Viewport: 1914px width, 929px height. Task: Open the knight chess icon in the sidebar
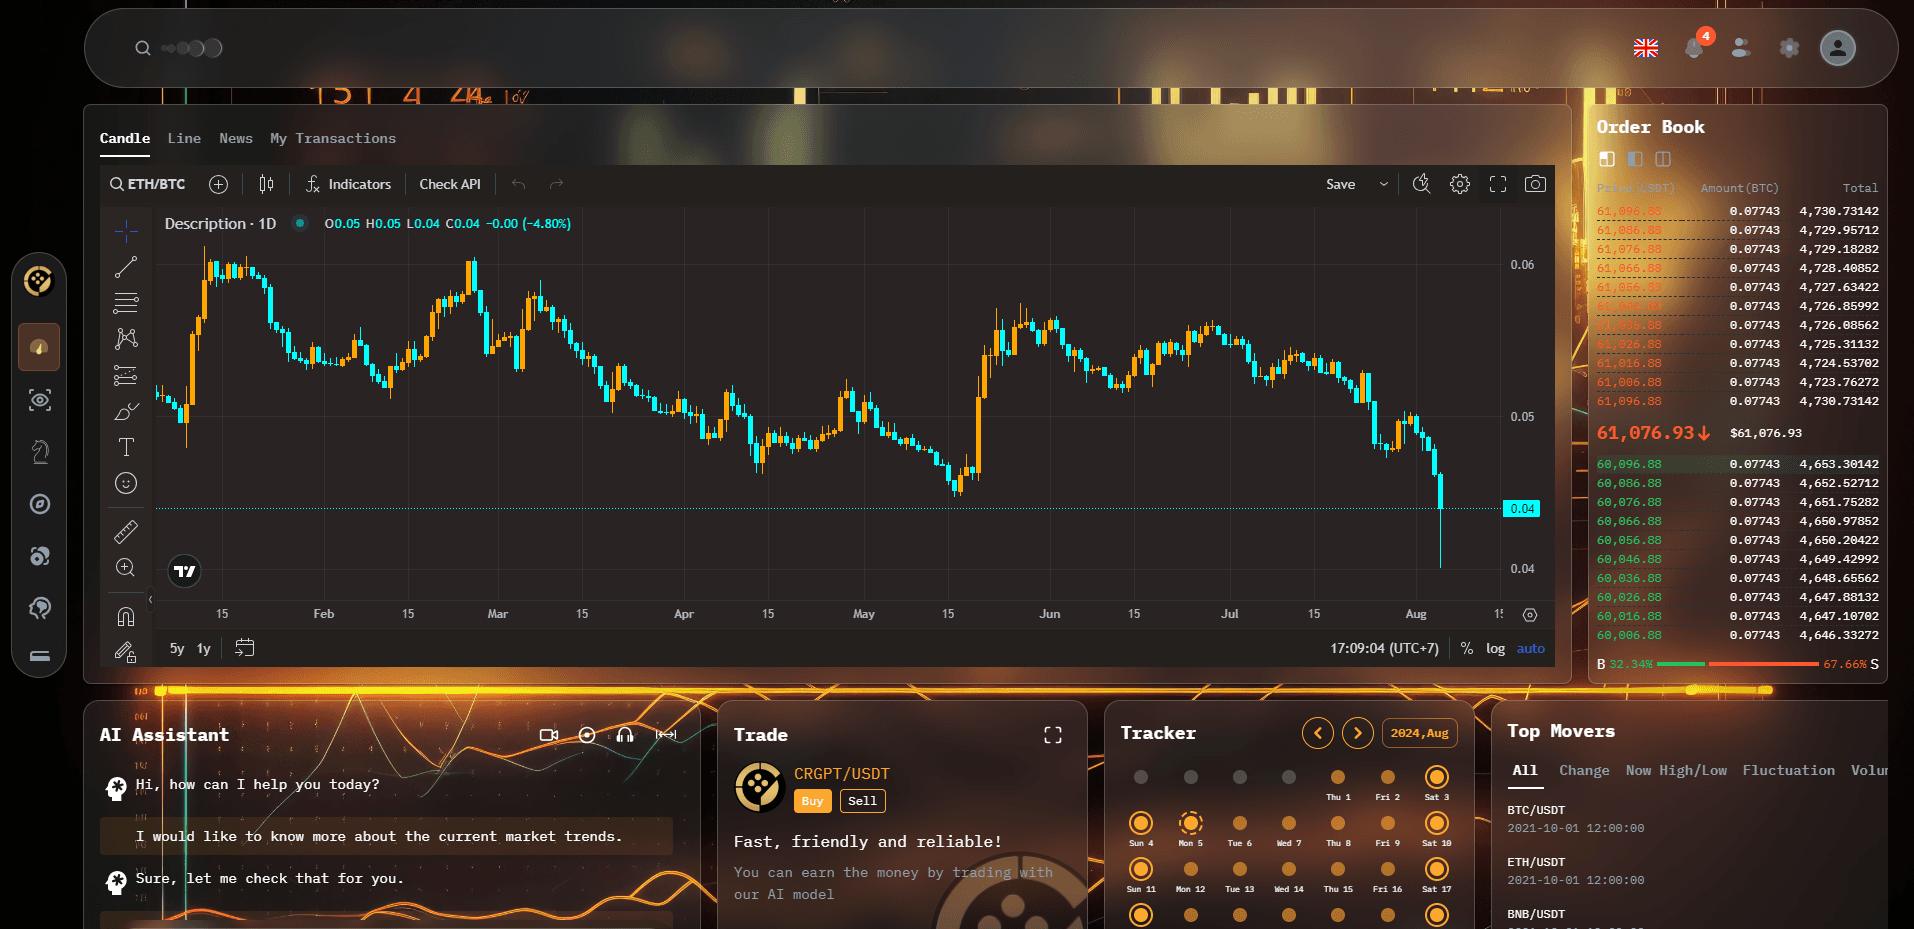[x=40, y=451]
